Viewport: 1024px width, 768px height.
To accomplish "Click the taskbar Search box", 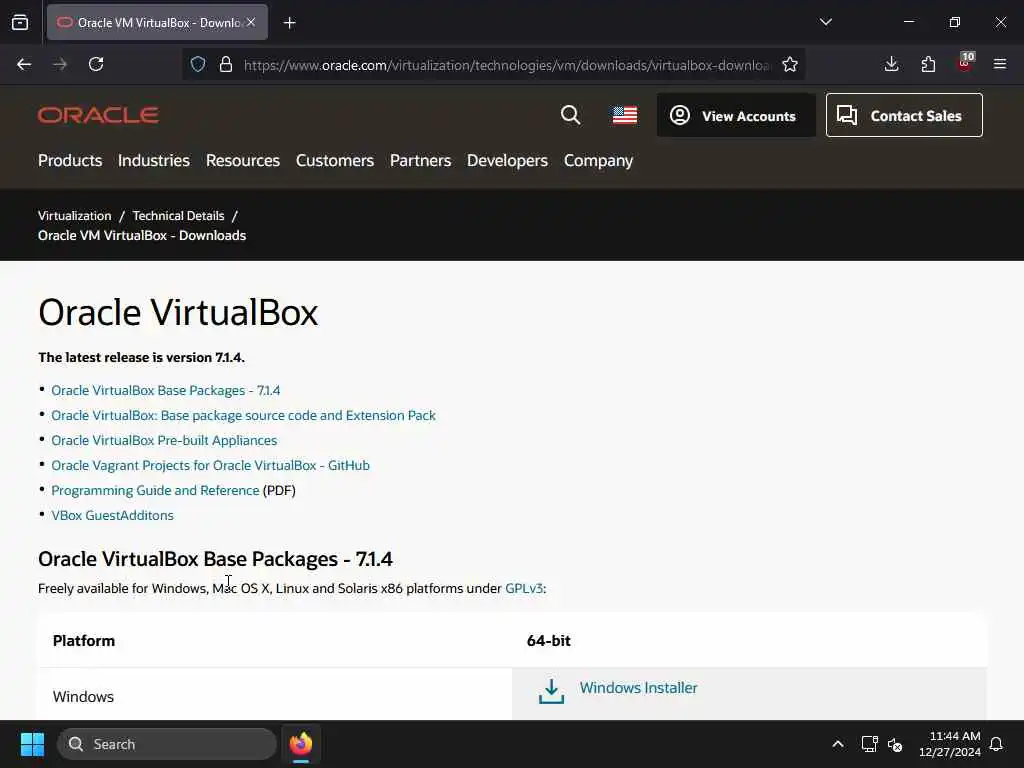I will [x=167, y=744].
